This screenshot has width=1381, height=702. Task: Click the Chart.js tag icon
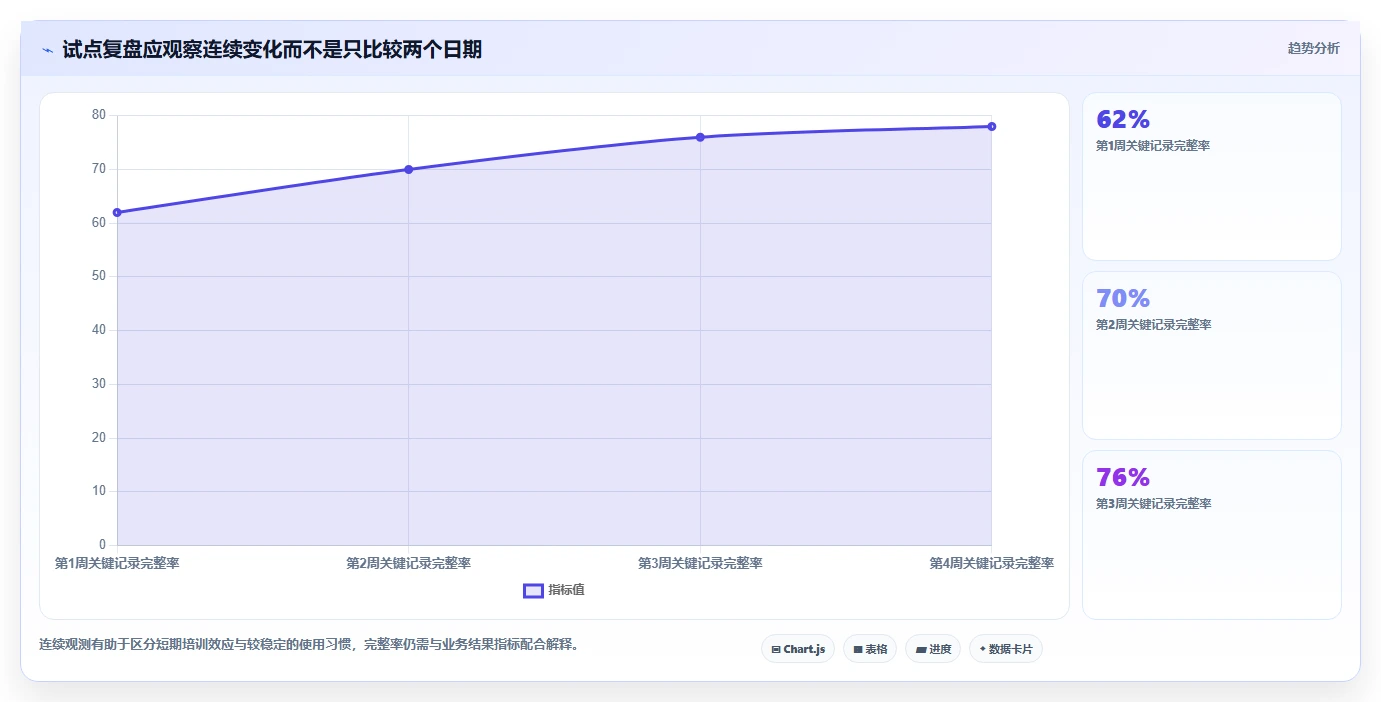[776, 650]
